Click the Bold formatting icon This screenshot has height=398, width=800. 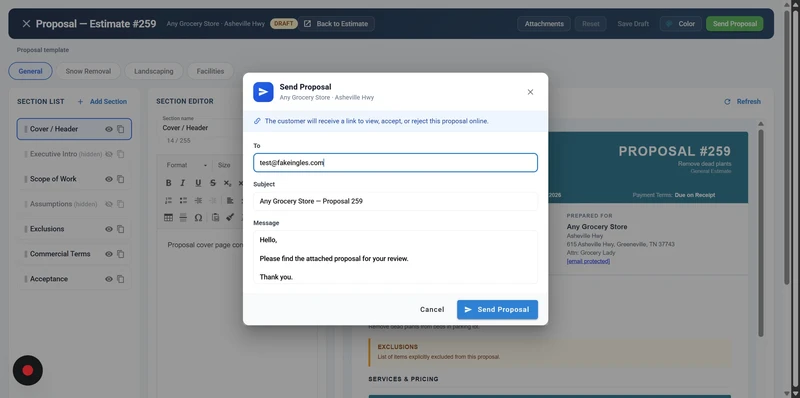coord(168,183)
